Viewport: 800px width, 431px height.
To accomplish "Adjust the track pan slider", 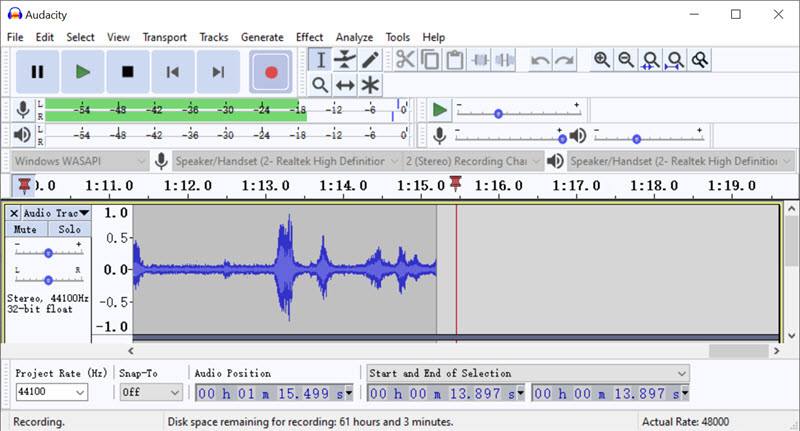I will 48,280.
